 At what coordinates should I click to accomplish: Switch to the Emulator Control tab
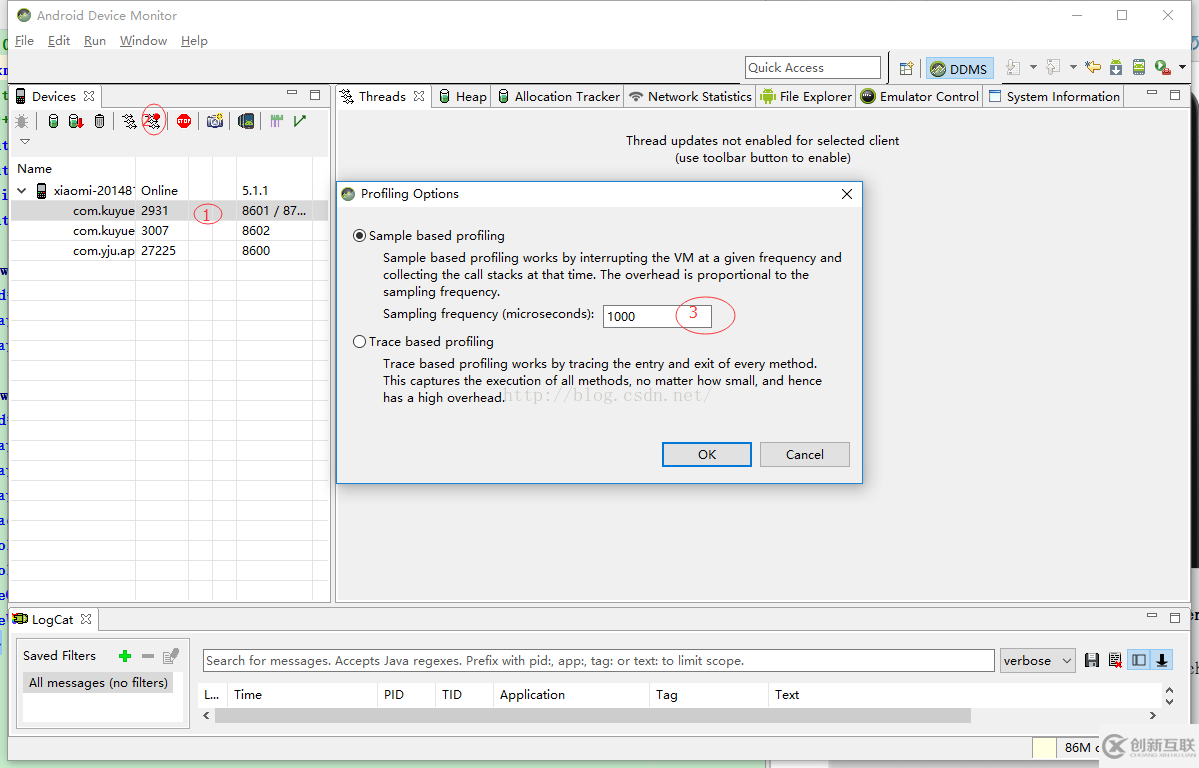click(920, 96)
